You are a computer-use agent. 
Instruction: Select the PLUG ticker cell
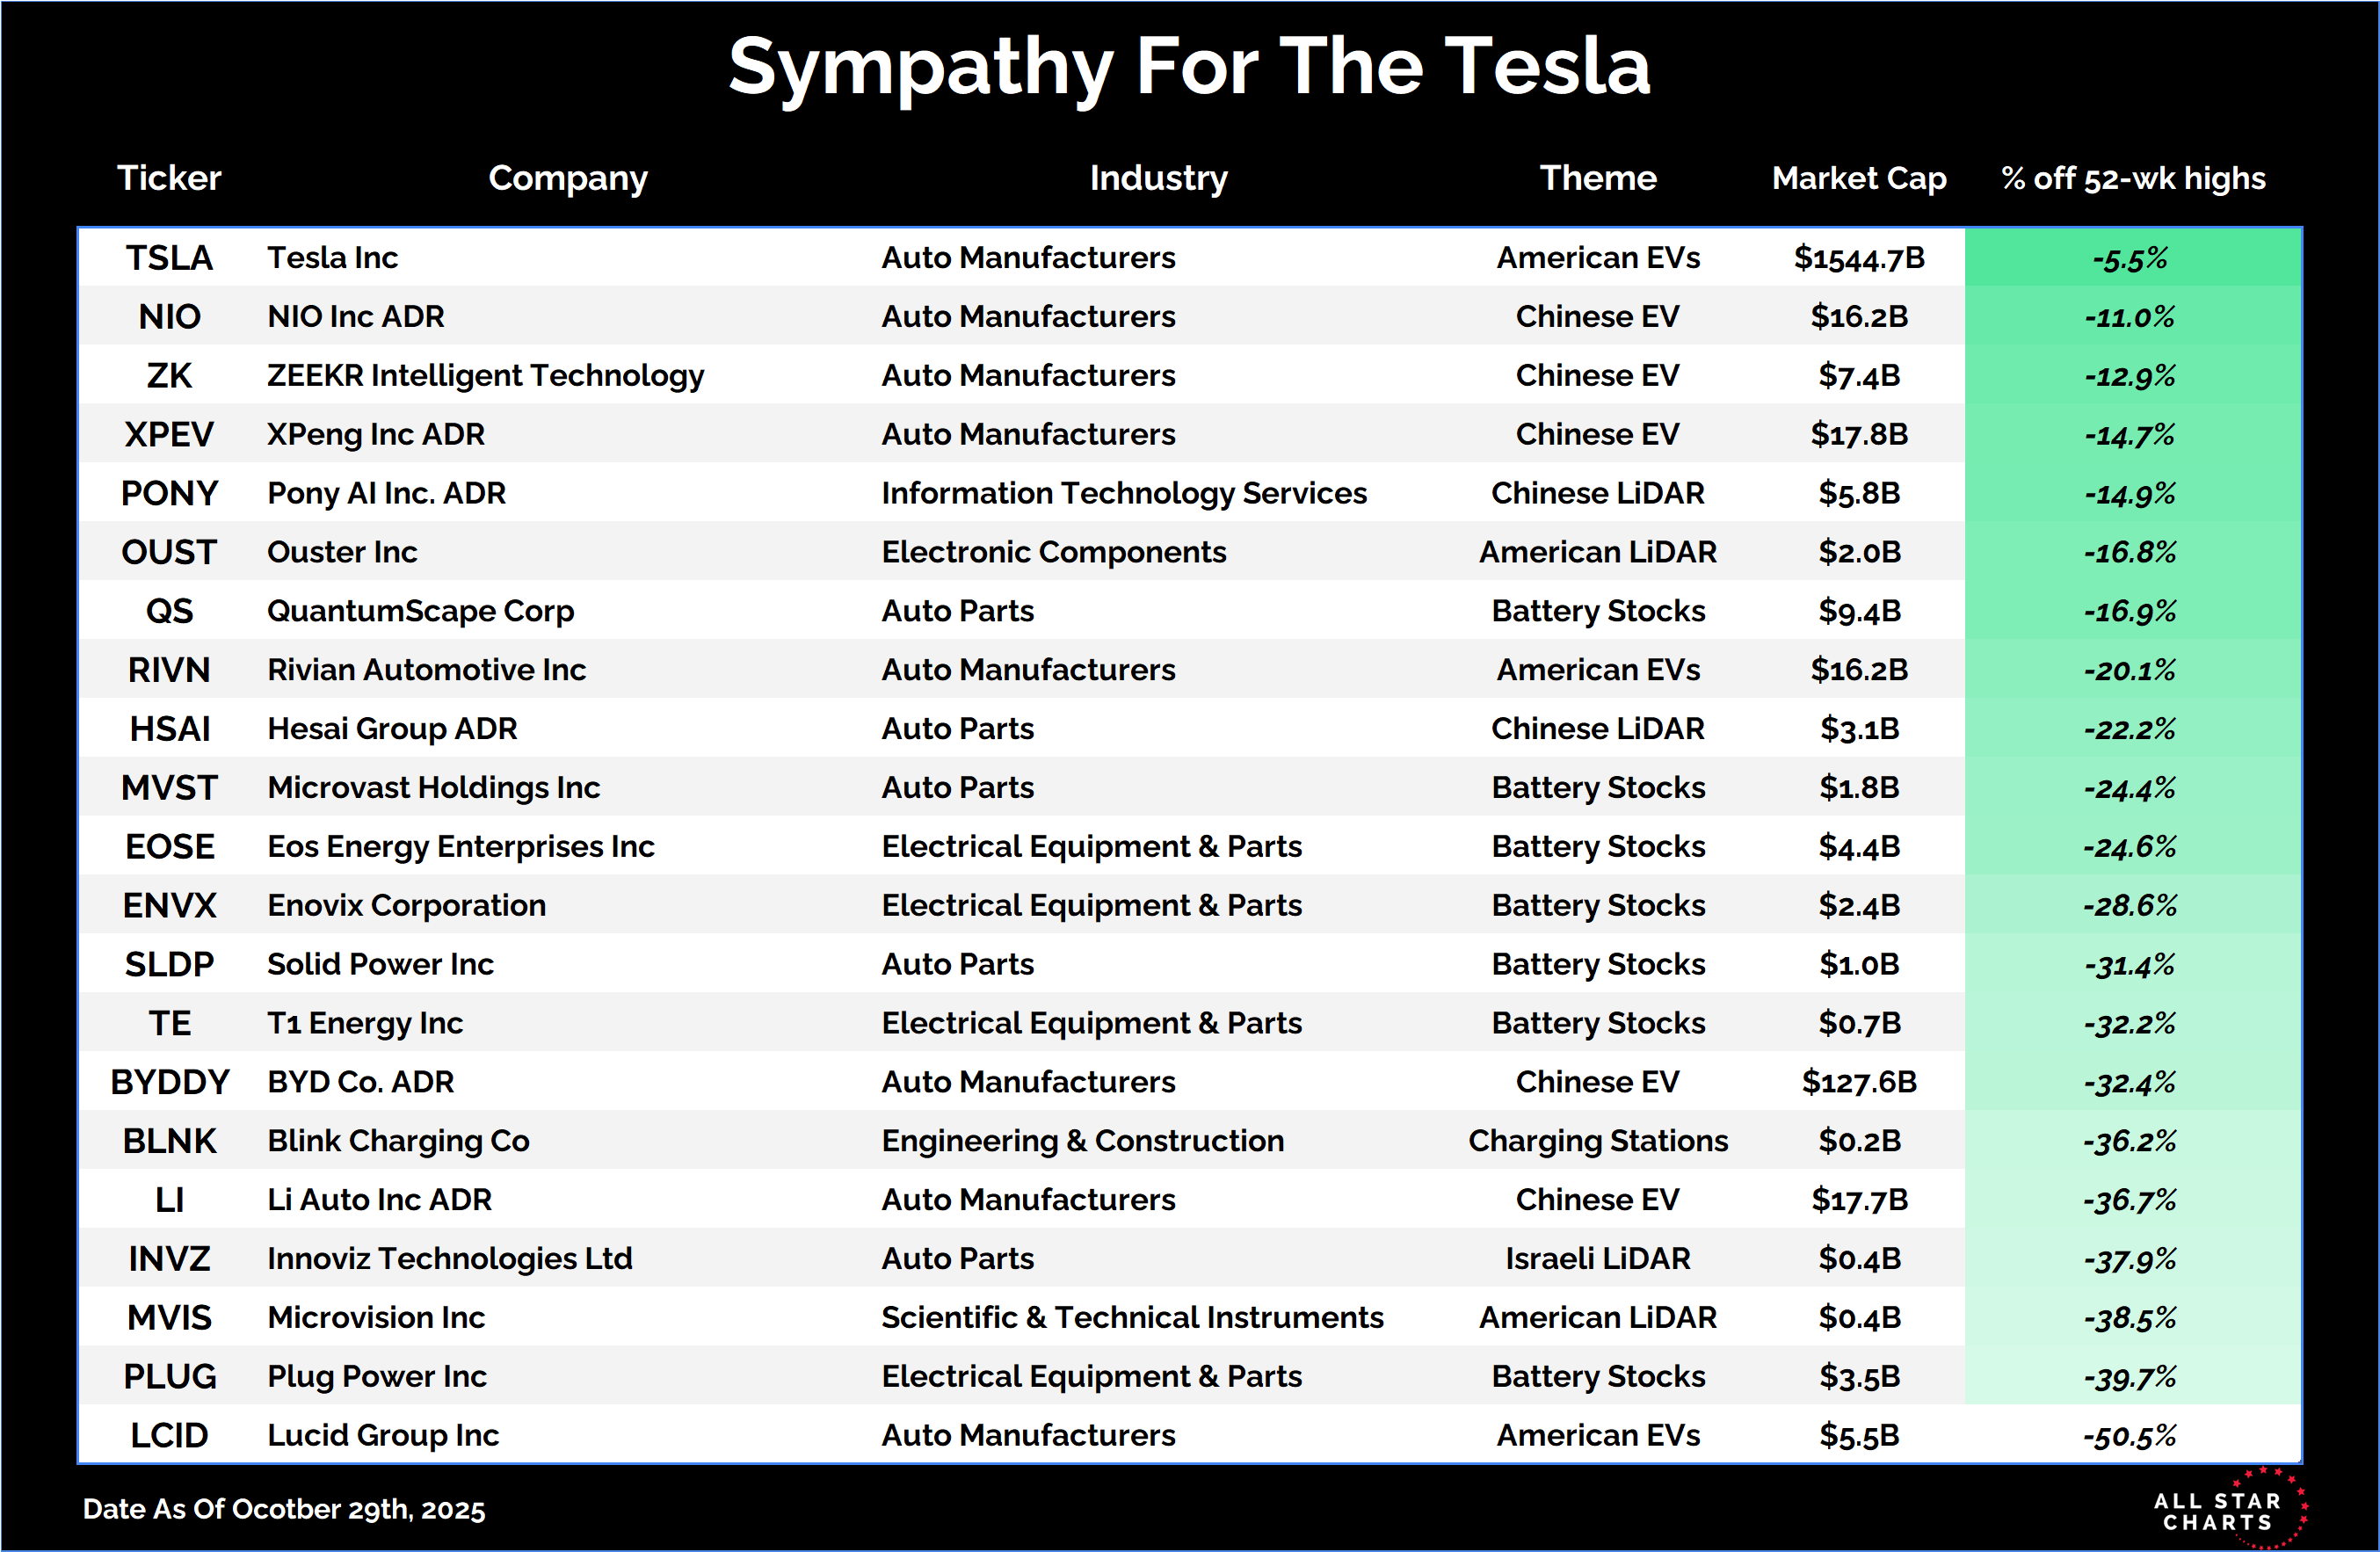(169, 1377)
